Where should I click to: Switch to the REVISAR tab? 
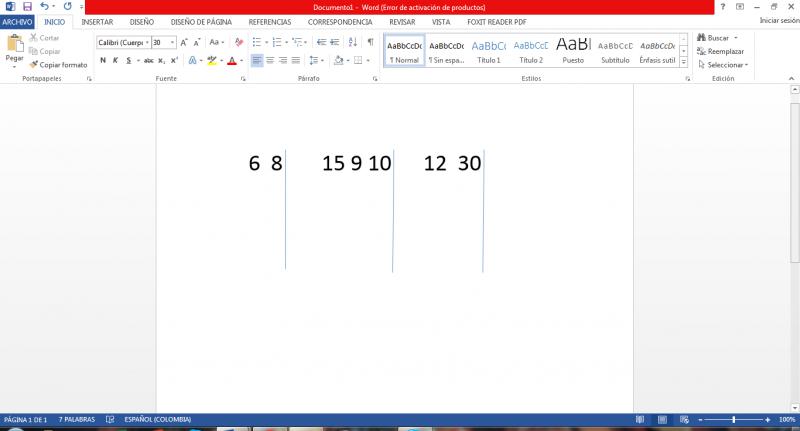402,22
